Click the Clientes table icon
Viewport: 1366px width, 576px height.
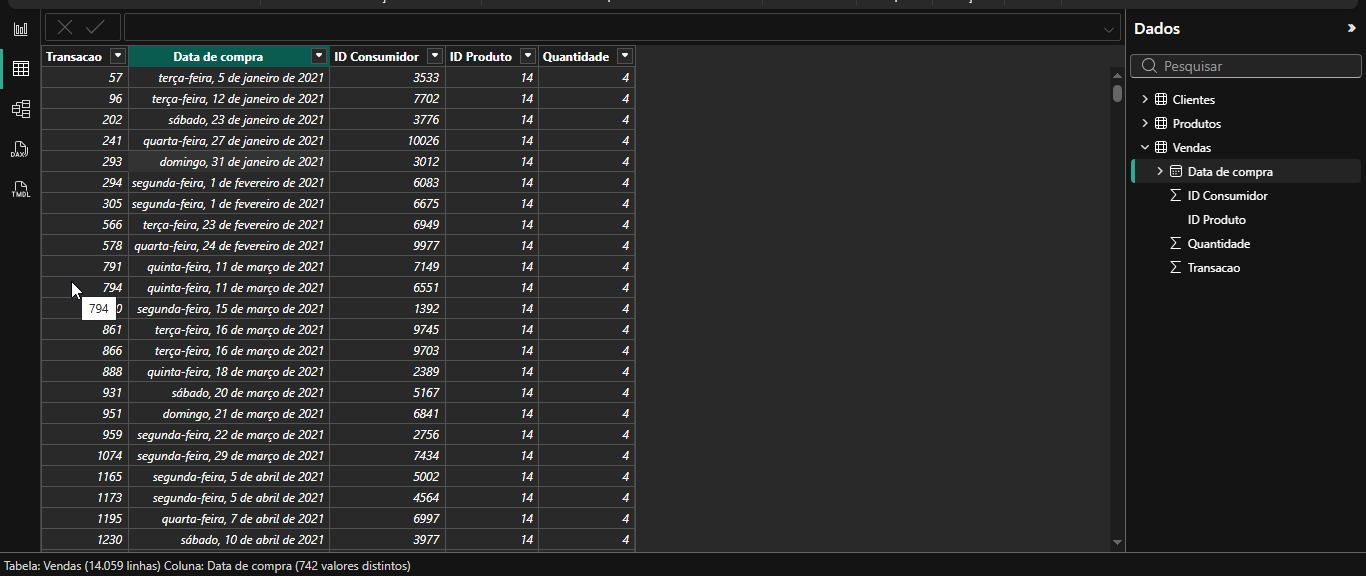pos(1161,100)
